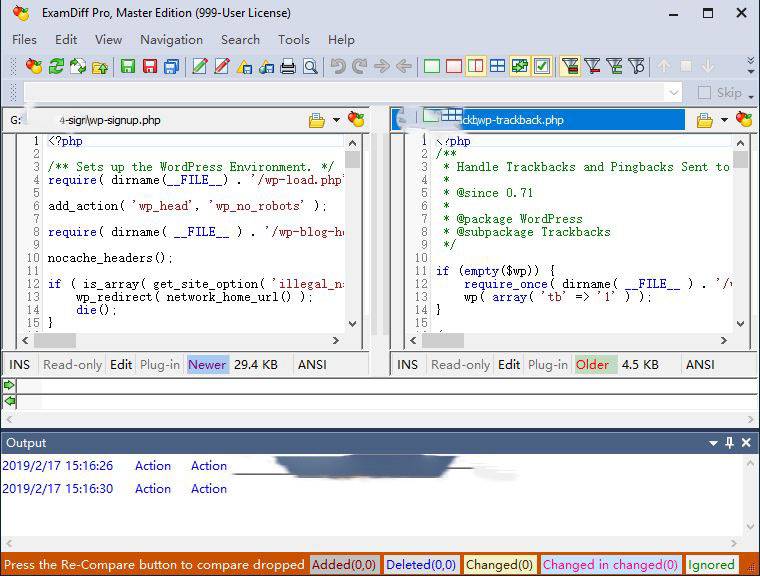Close the Output panel
760x577 pixels.
click(746, 443)
